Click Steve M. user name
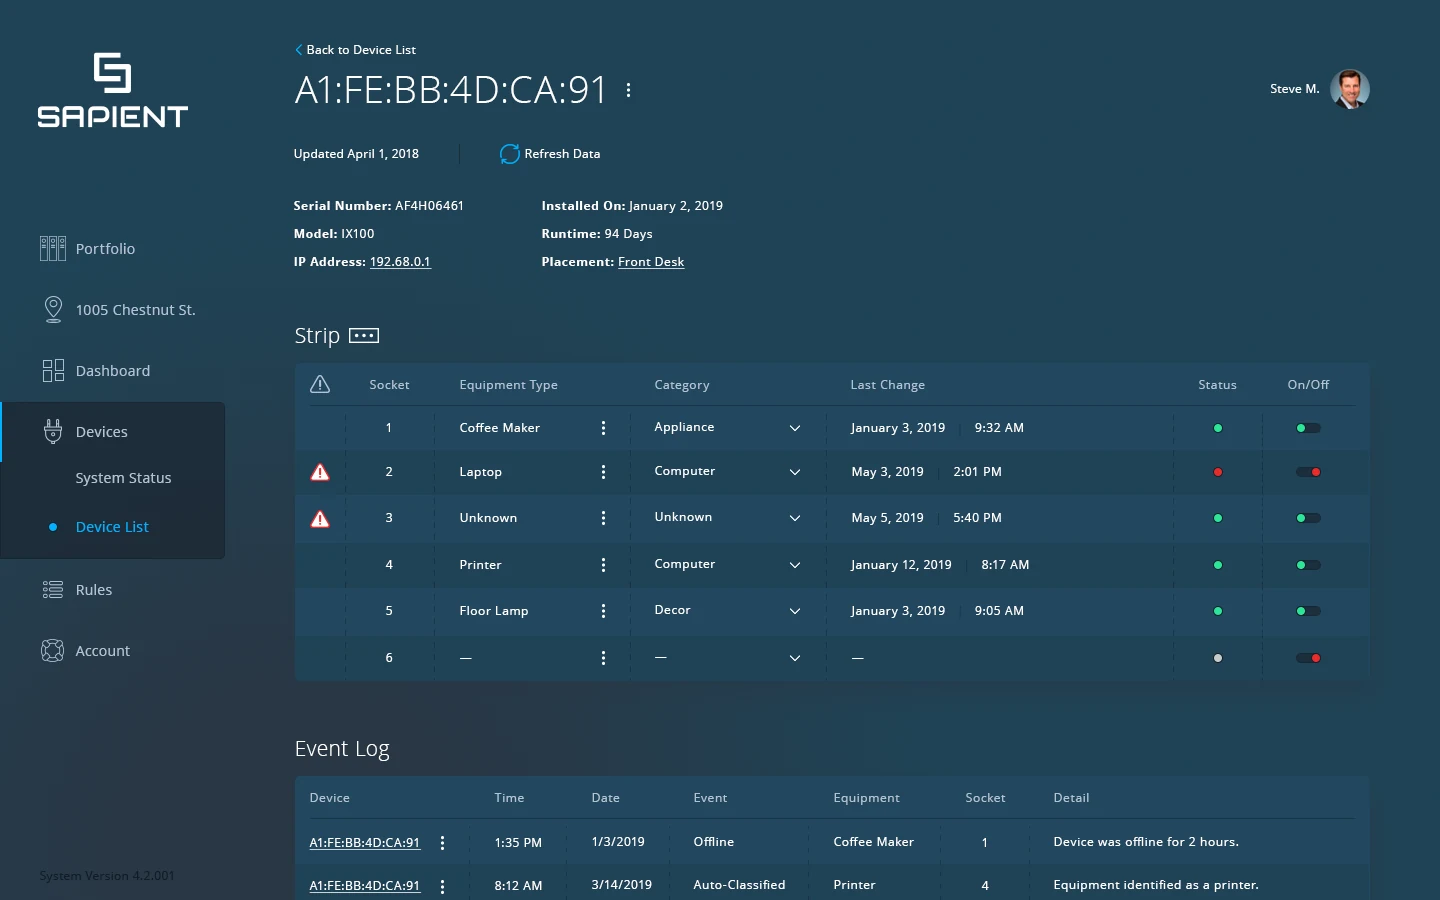1440x900 pixels. (1295, 89)
